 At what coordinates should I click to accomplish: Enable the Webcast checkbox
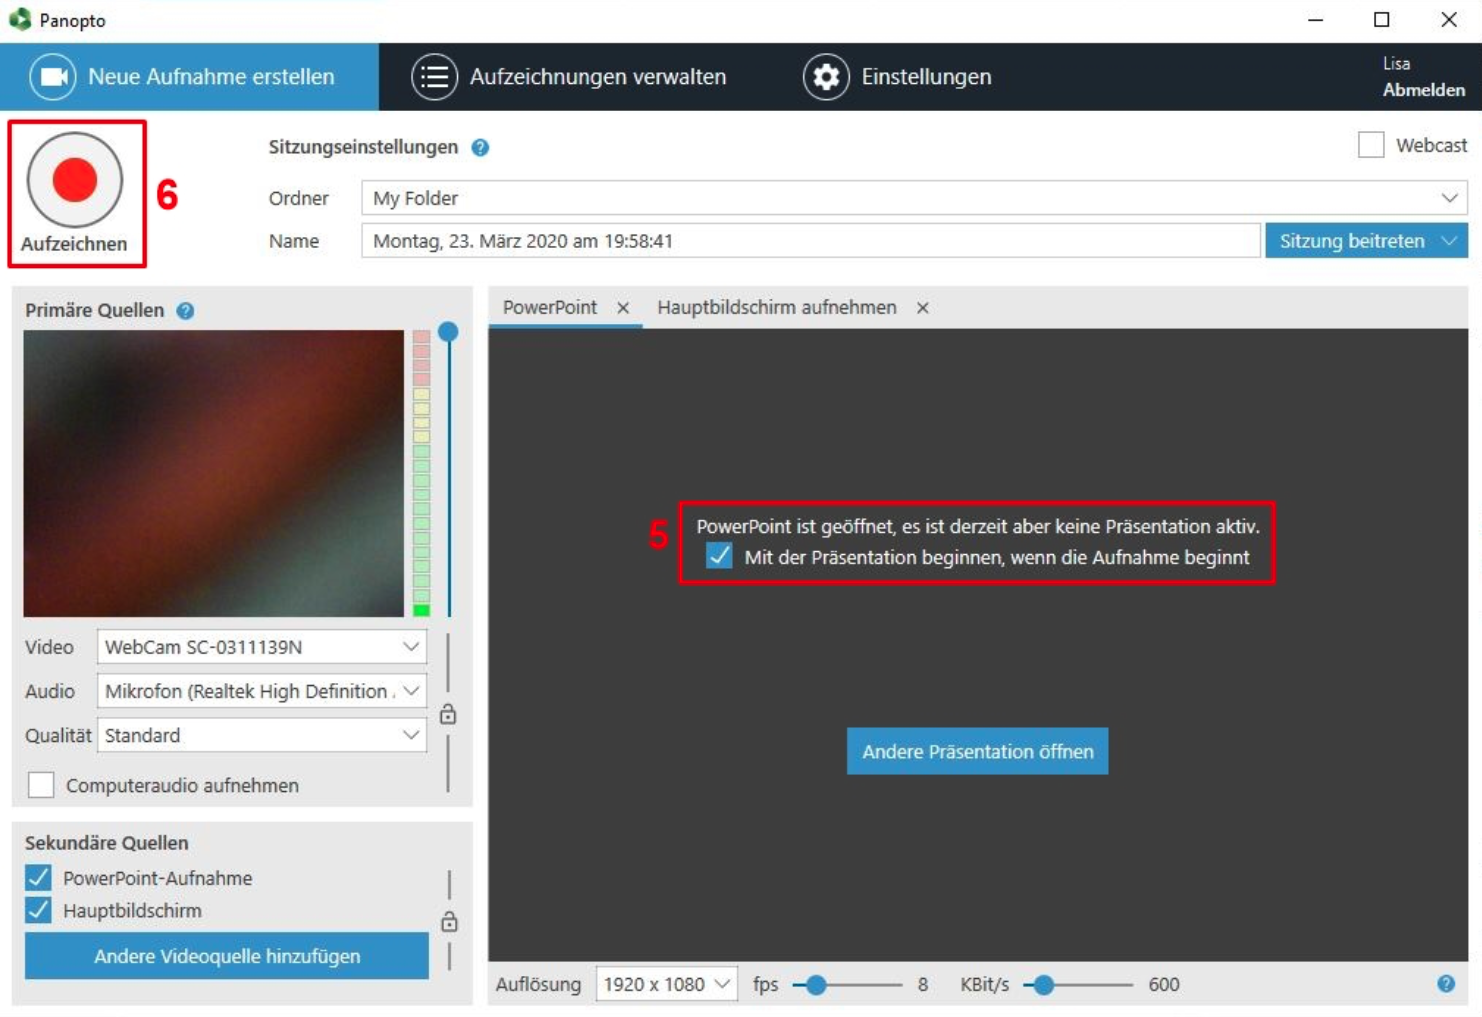pyautogui.click(x=1371, y=145)
